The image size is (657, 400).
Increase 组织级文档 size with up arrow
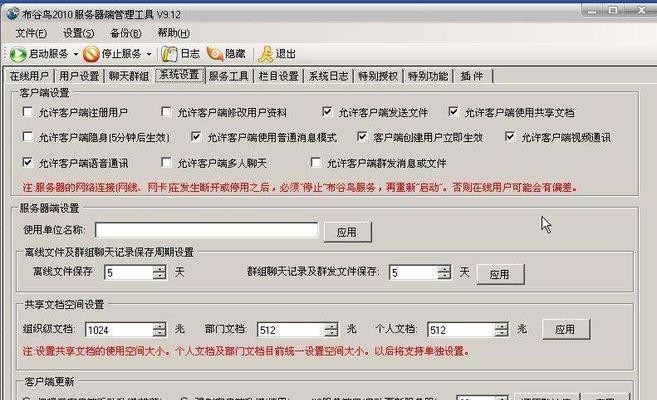(159, 326)
